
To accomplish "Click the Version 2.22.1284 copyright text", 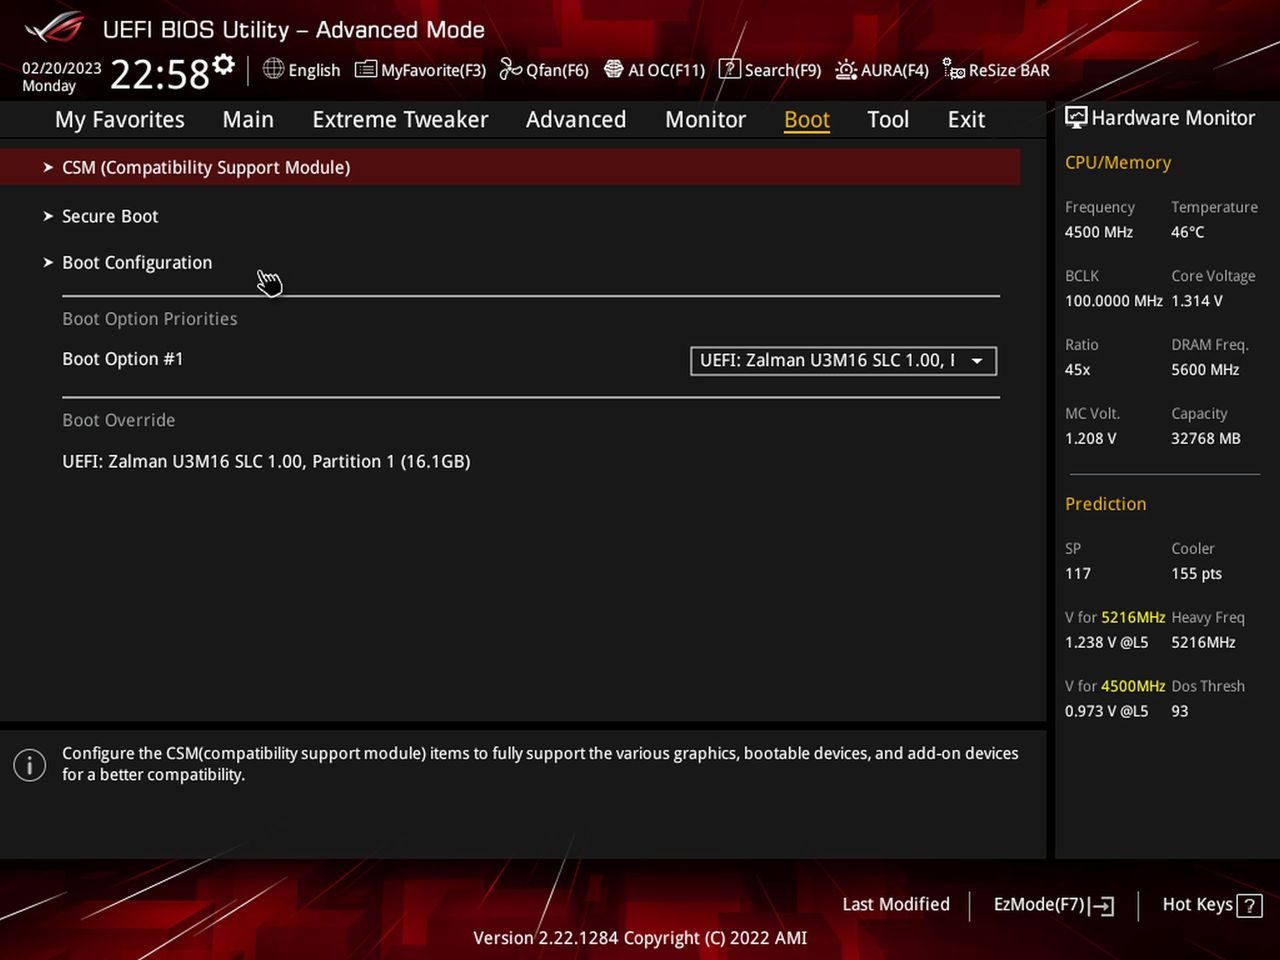I will 640,938.
